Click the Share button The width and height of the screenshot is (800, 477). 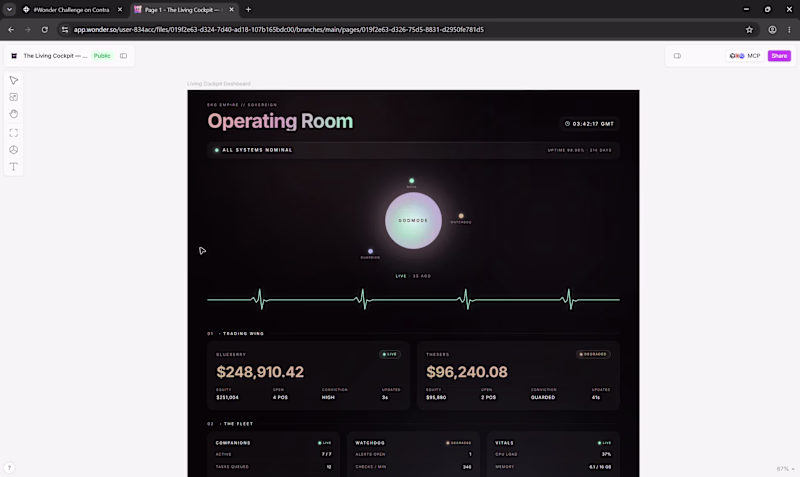pos(779,56)
